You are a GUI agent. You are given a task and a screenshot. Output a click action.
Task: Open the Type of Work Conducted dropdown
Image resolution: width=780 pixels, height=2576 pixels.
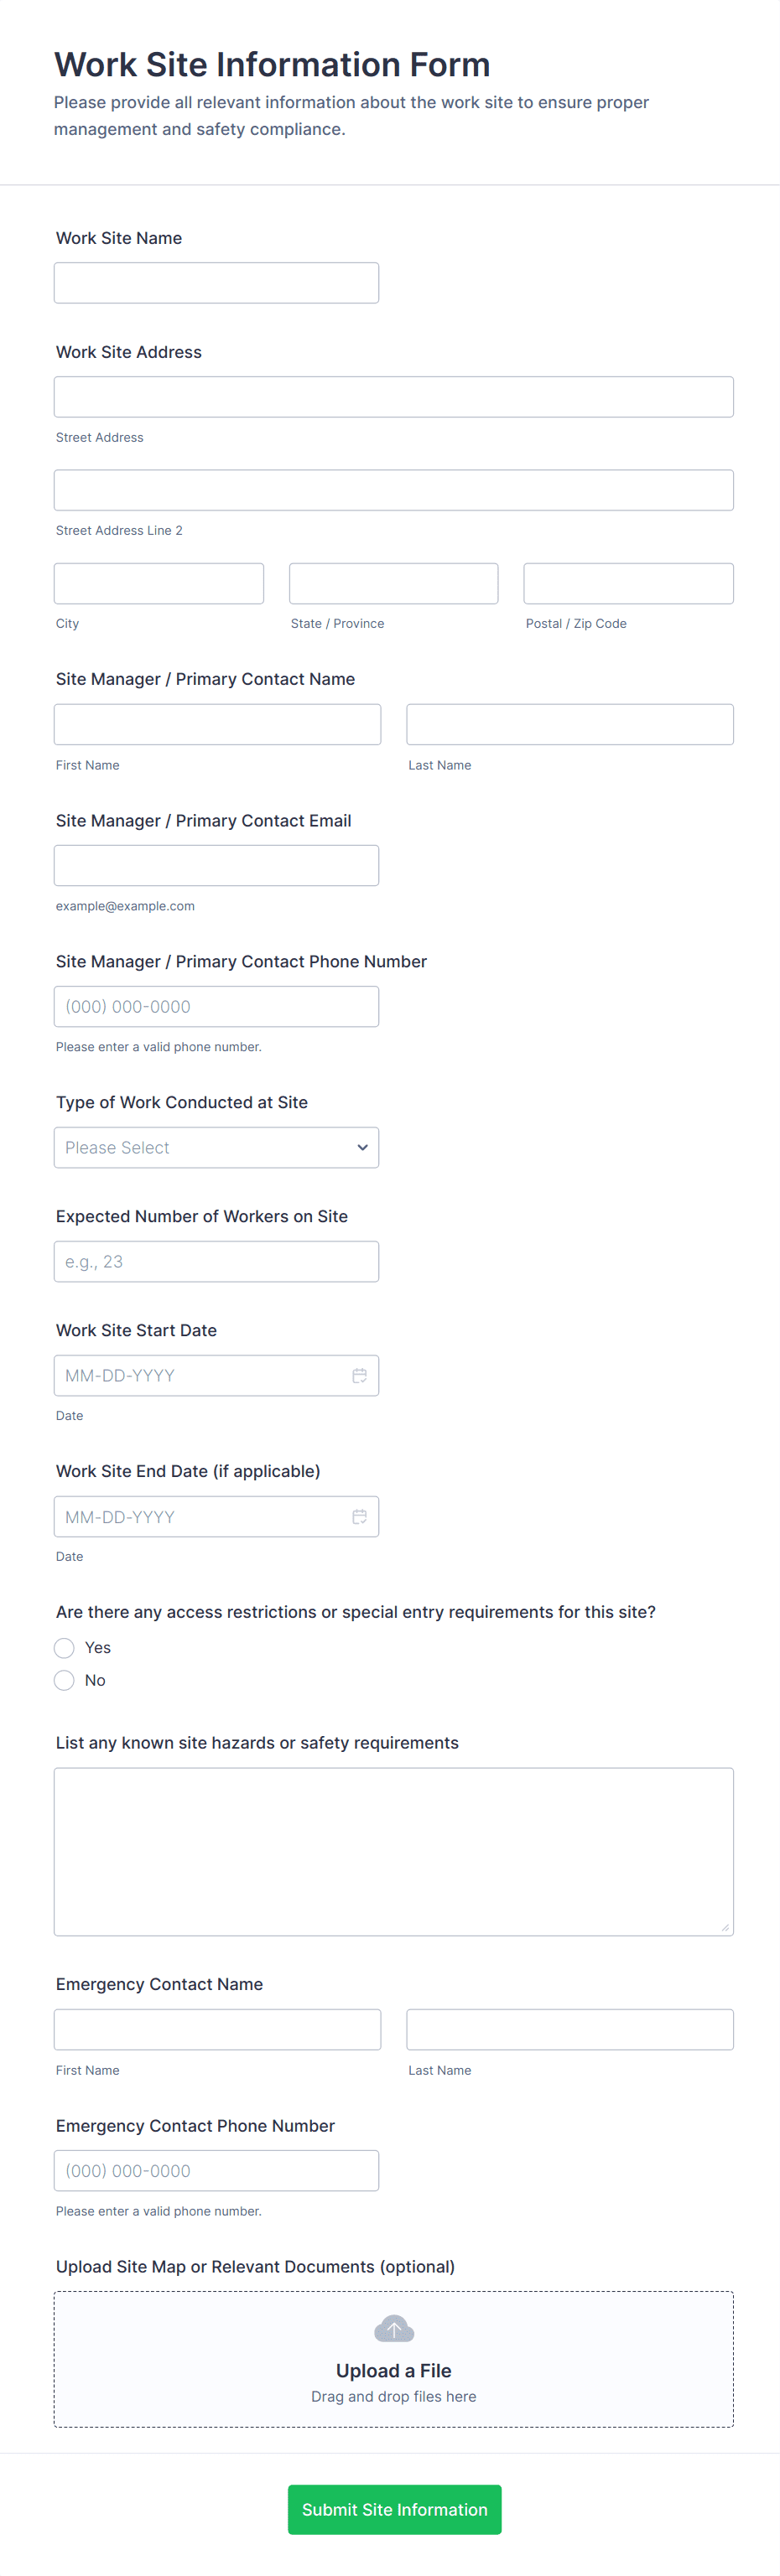pyautogui.click(x=216, y=1147)
